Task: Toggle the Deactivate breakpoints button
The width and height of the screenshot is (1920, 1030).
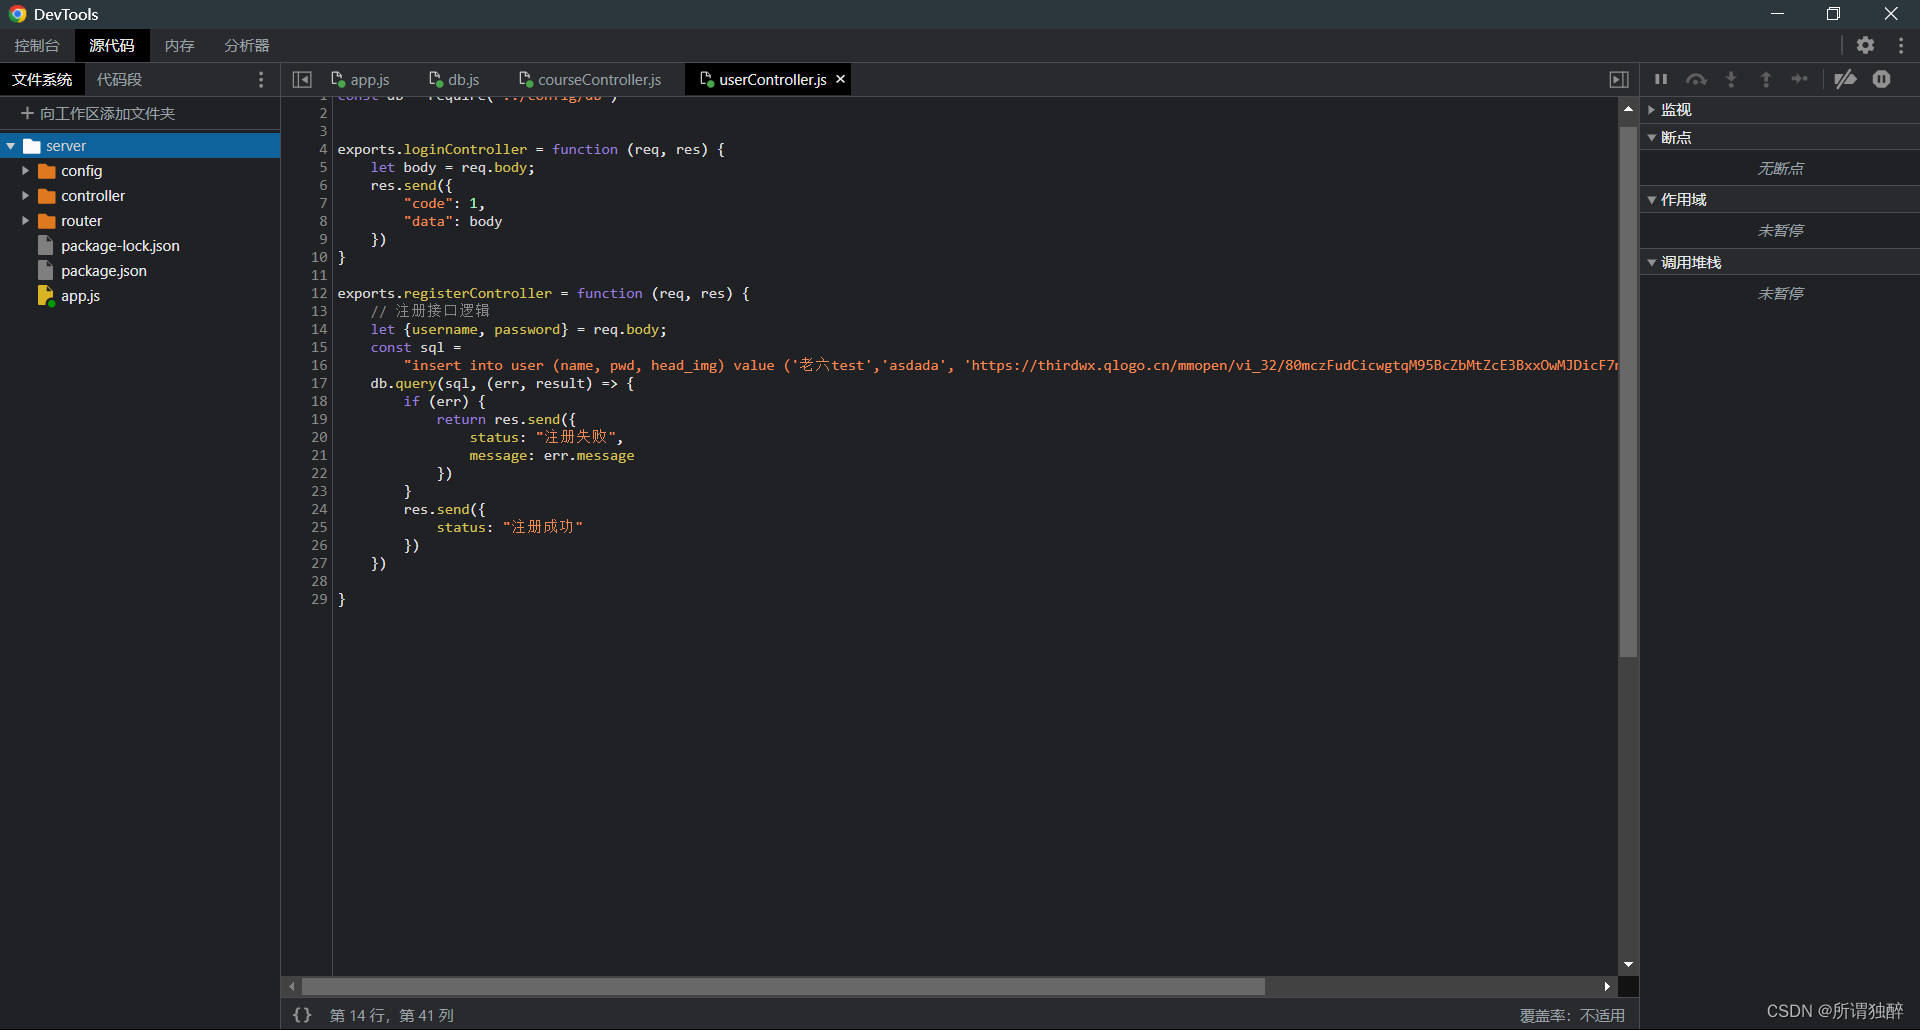Action: (1845, 79)
